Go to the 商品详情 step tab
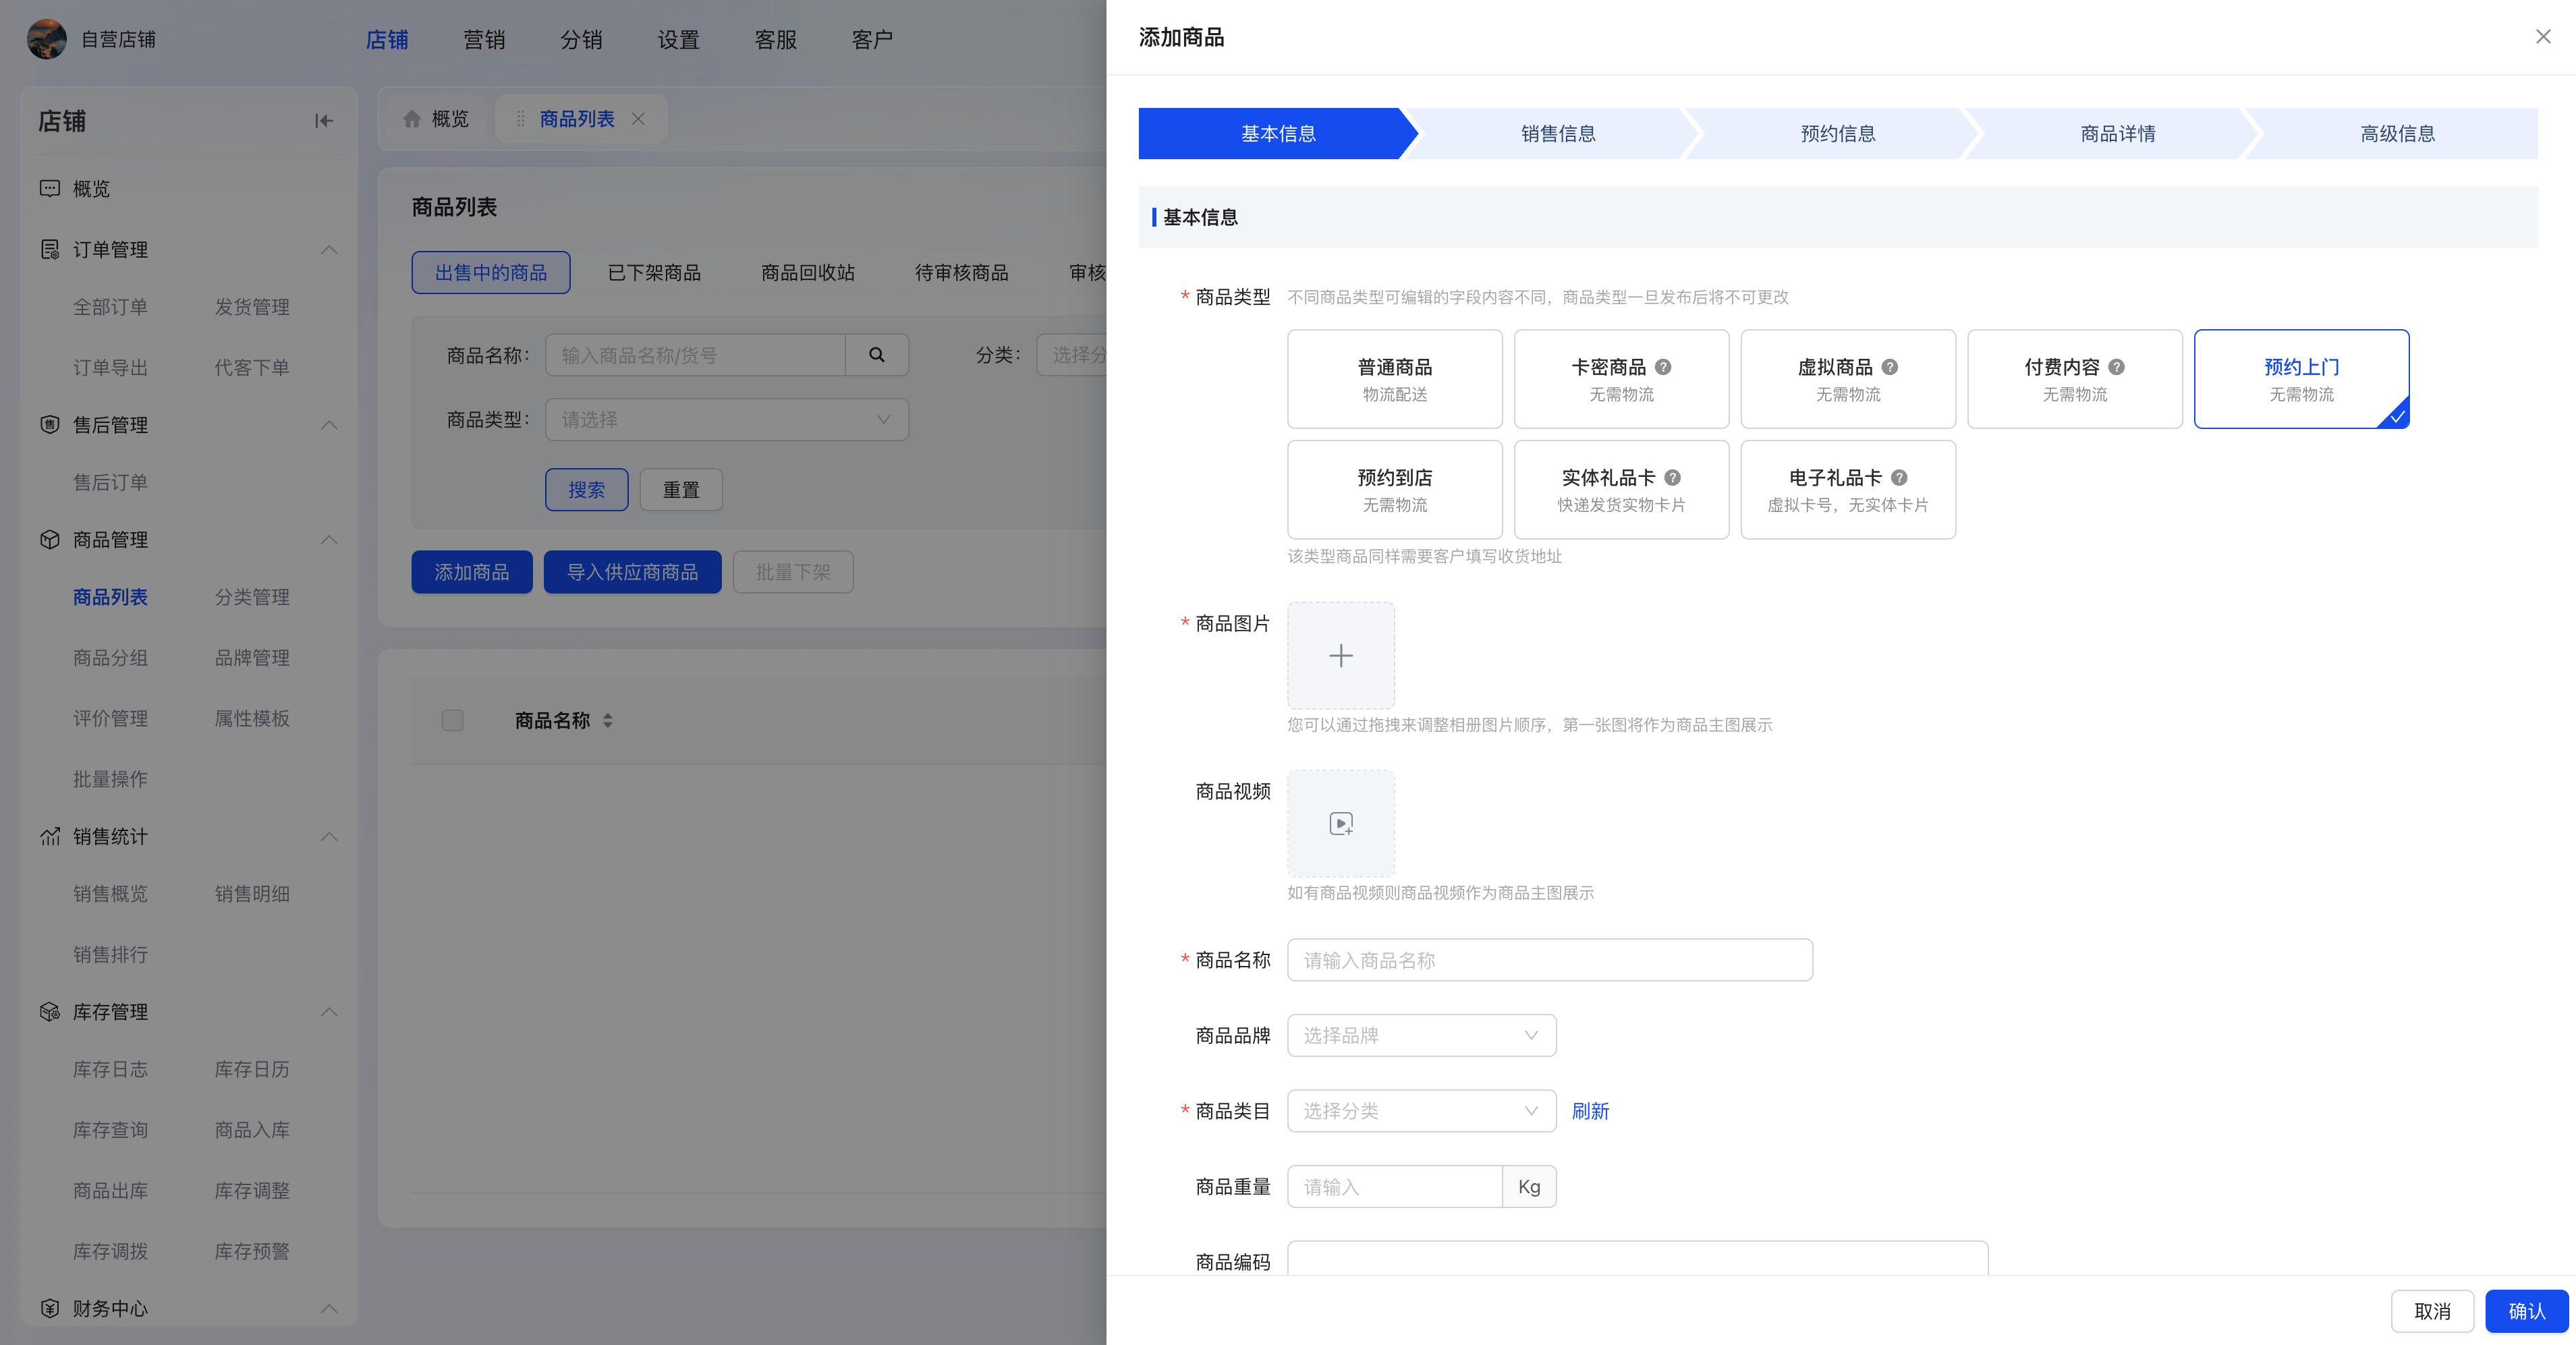 pyautogui.click(x=2117, y=133)
